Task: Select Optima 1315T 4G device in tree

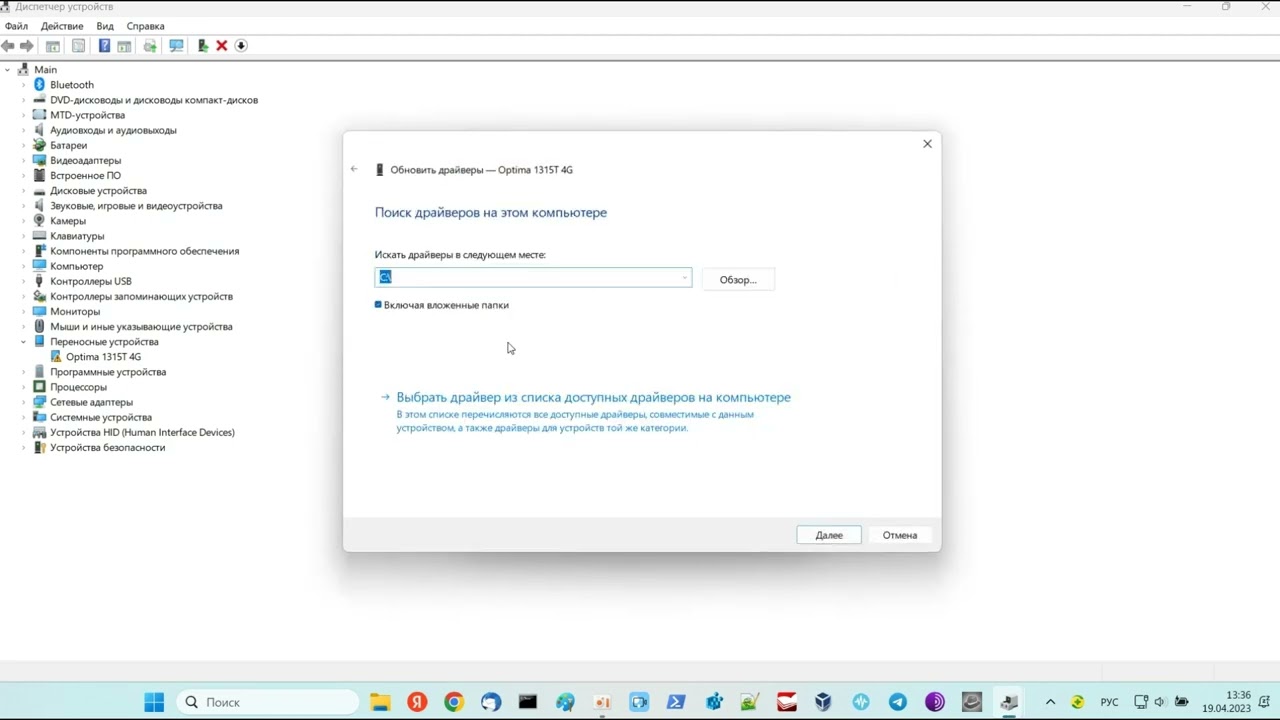Action: tap(103, 357)
